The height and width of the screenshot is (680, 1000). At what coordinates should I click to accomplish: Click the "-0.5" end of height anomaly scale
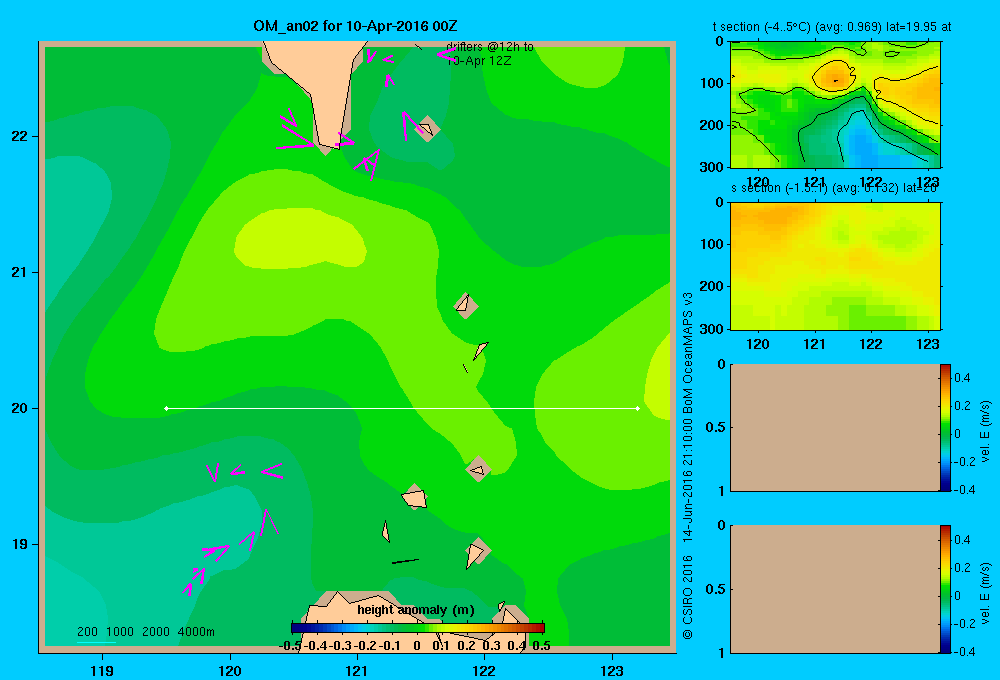coord(290,646)
